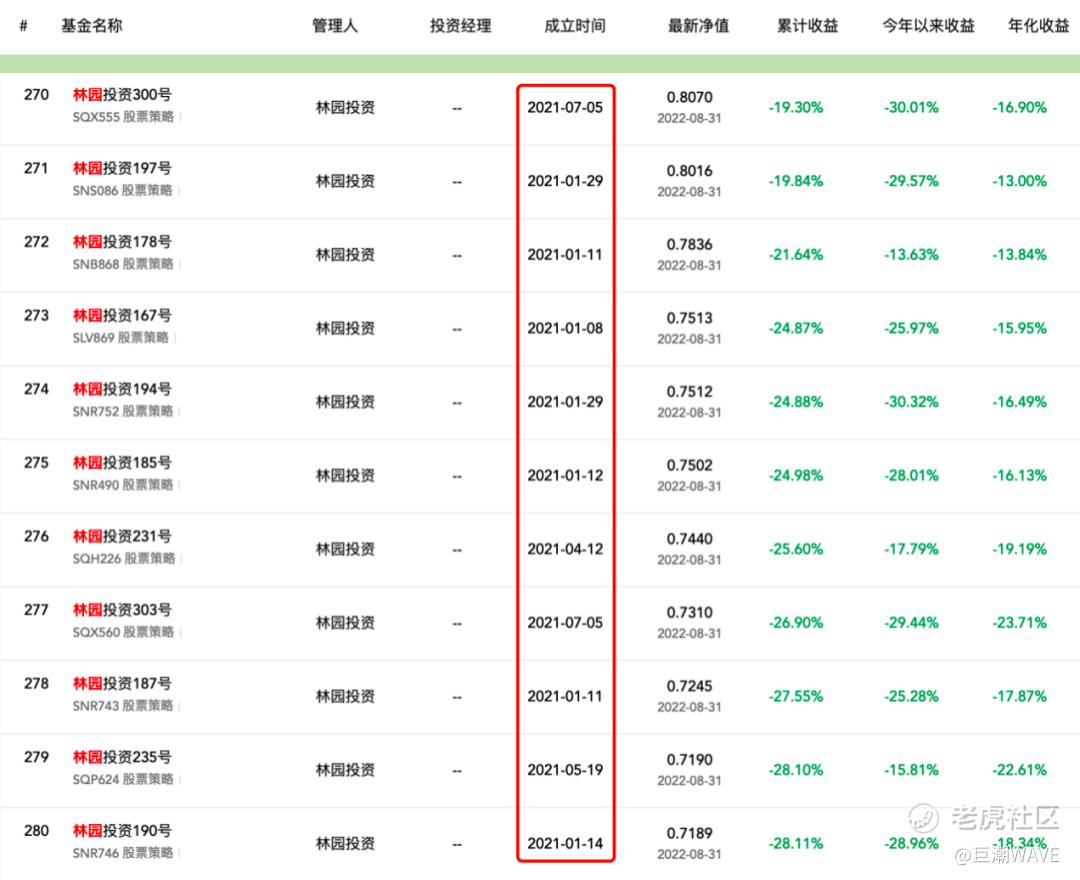Open fund 林园投资167号
Image resolution: width=1080 pixels, height=880 pixels.
coord(122,316)
